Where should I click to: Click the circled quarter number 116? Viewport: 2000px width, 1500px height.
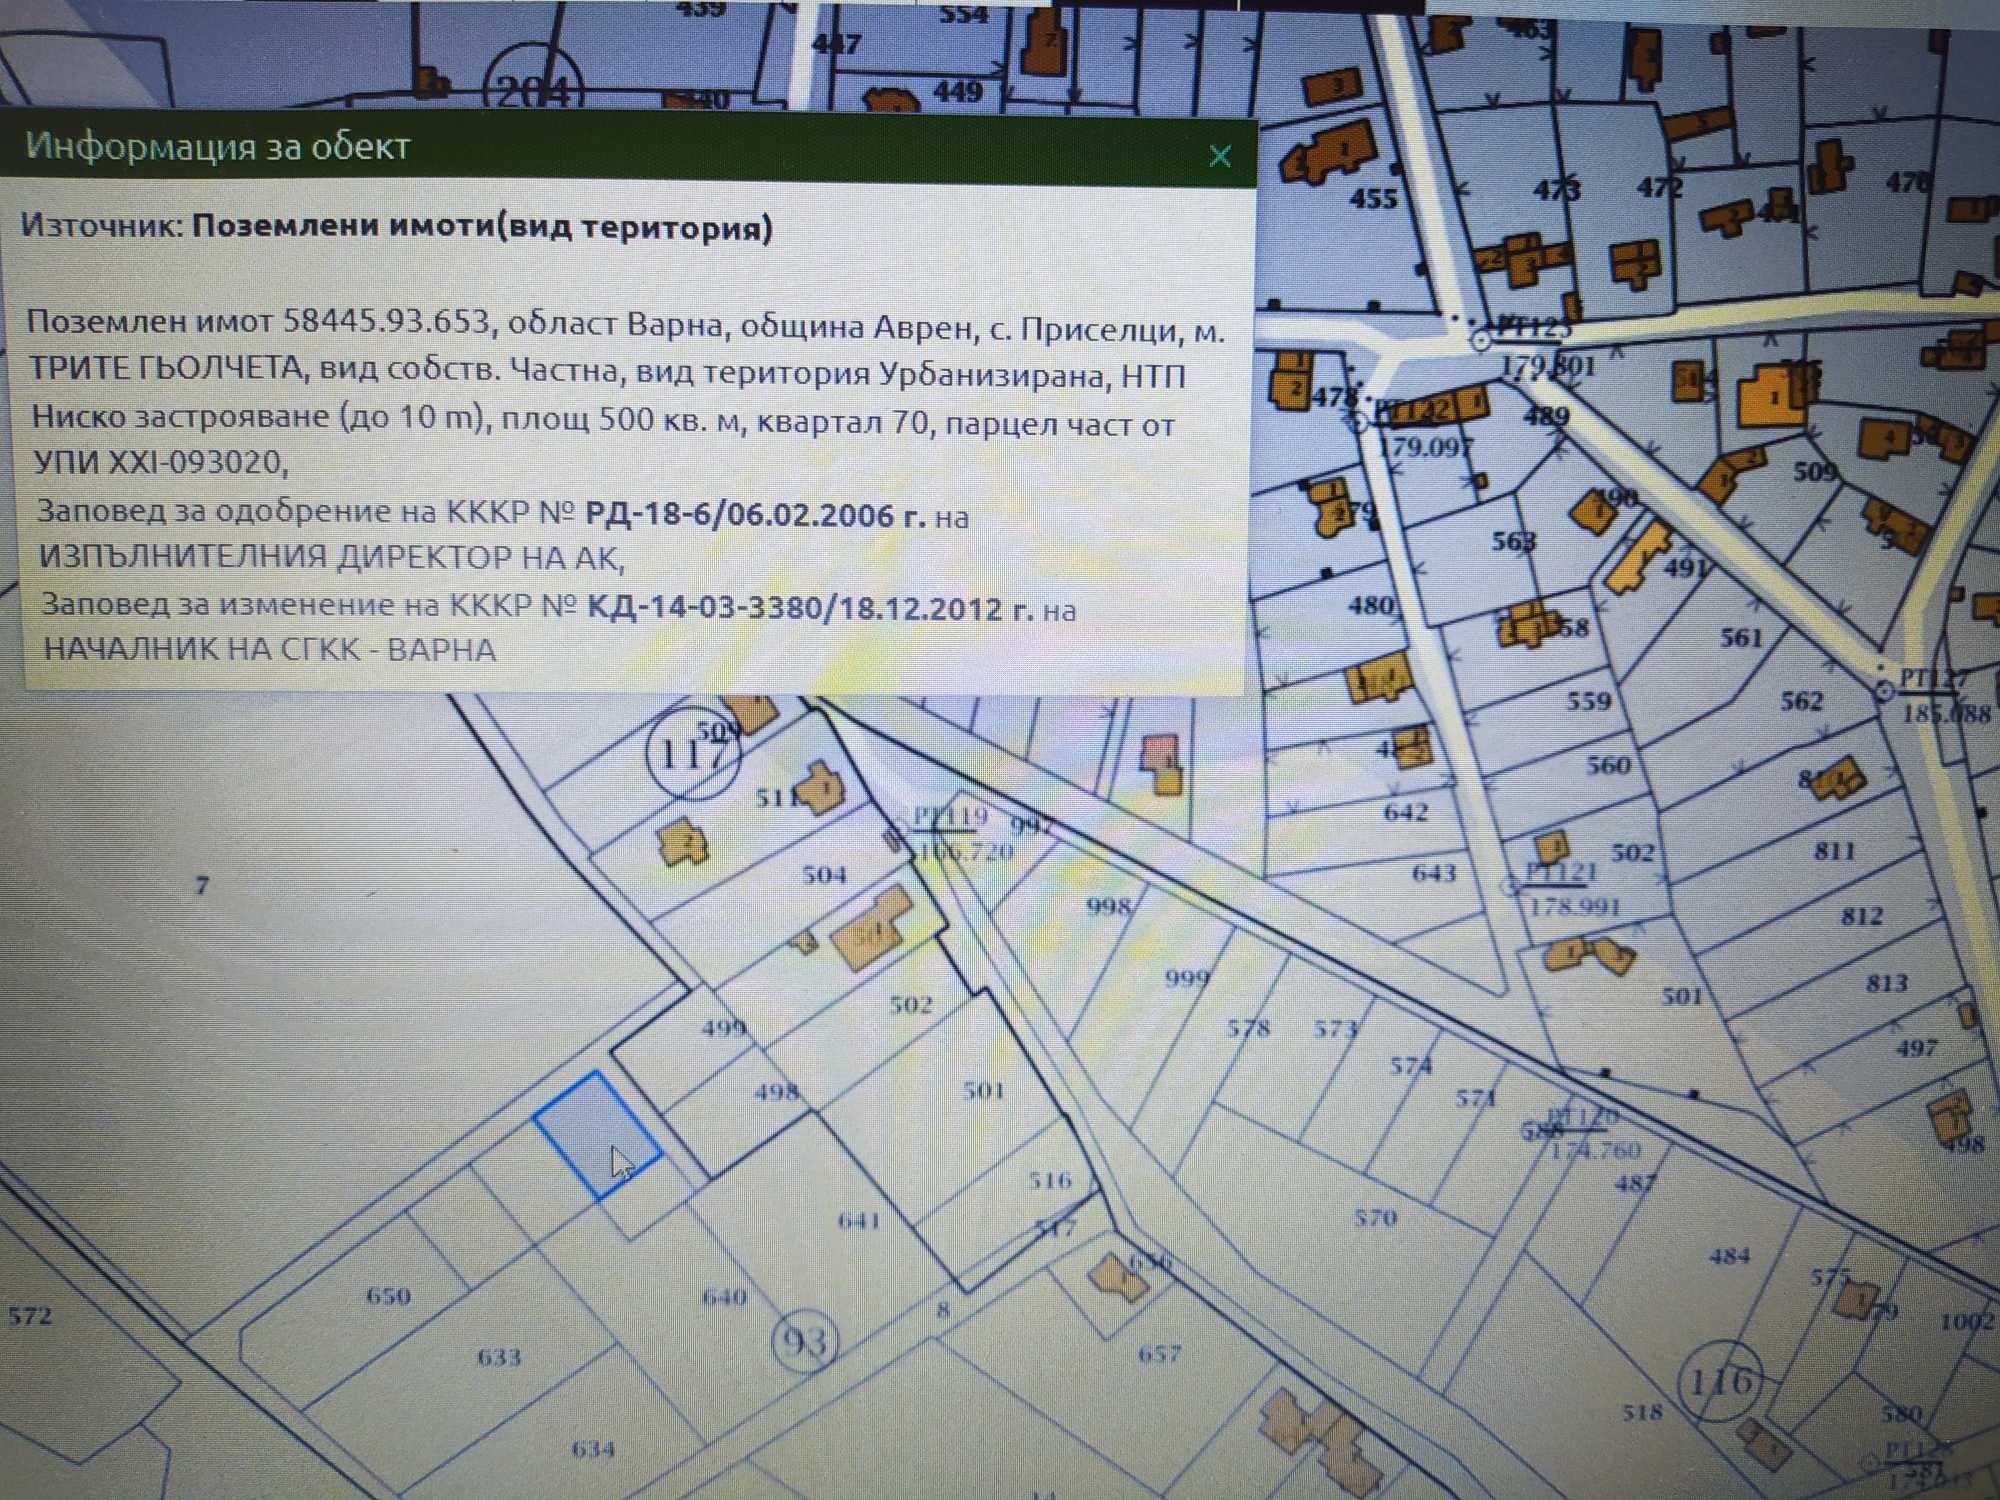[x=1720, y=1383]
